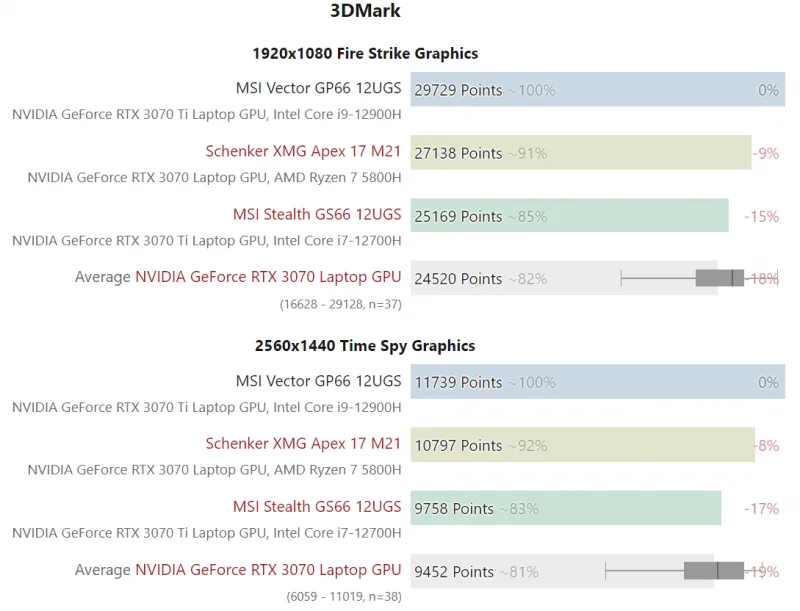800x611 pixels.
Task: Open Schenker XMG Apex 17 M21 link under Fire Strike
Action: pos(303,152)
